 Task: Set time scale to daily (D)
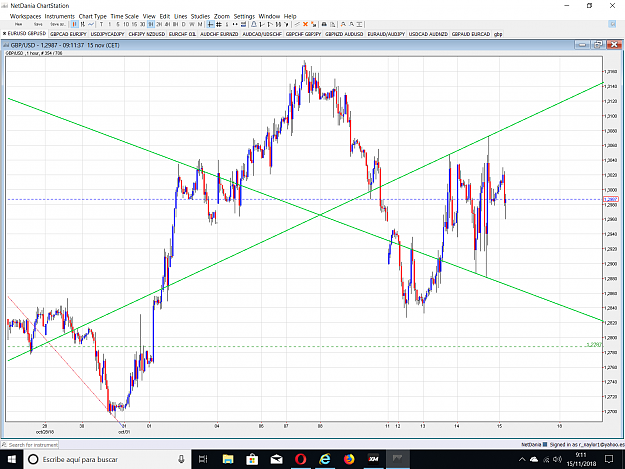pyautogui.click(x=183, y=24)
